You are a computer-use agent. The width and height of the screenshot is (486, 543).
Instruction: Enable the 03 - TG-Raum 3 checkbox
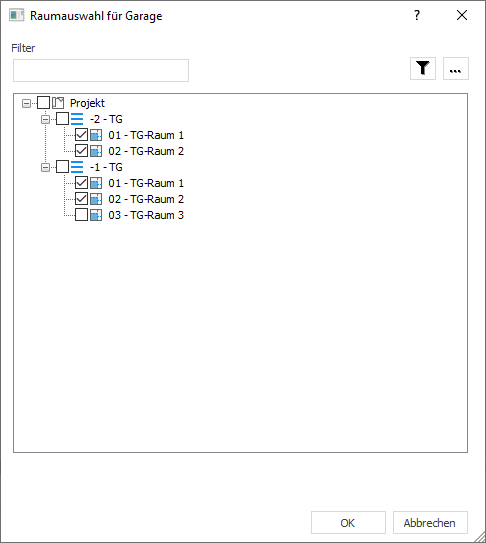coord(81,215)
